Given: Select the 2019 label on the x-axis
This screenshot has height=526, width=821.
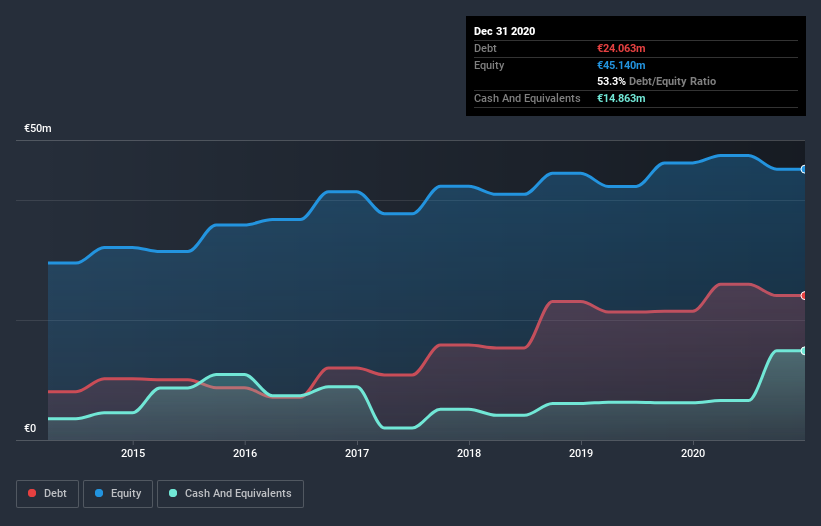Looking at the screenshot, I should pyautogui.click(x=581, y=453).
